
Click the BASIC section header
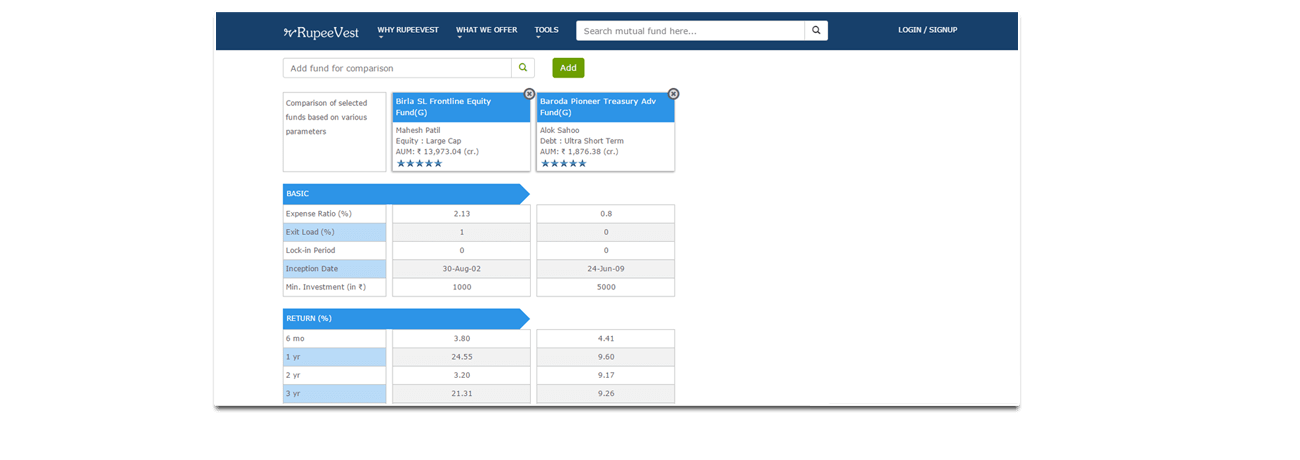405,193
